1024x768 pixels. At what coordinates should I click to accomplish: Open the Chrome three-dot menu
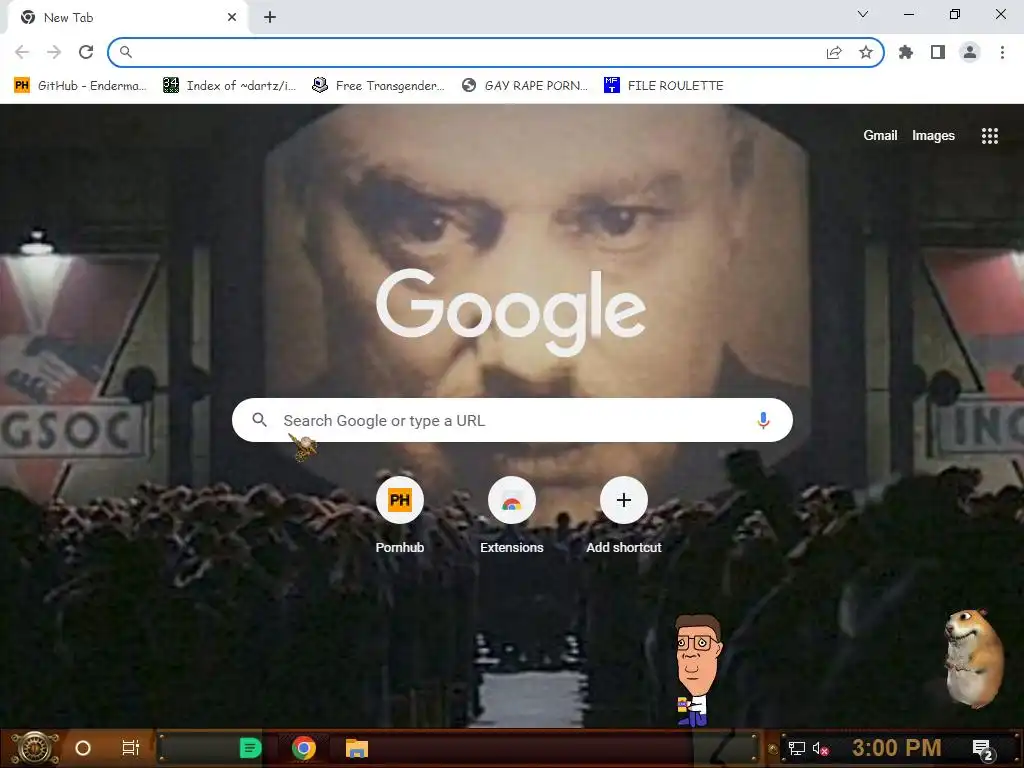pos(1002,52)
